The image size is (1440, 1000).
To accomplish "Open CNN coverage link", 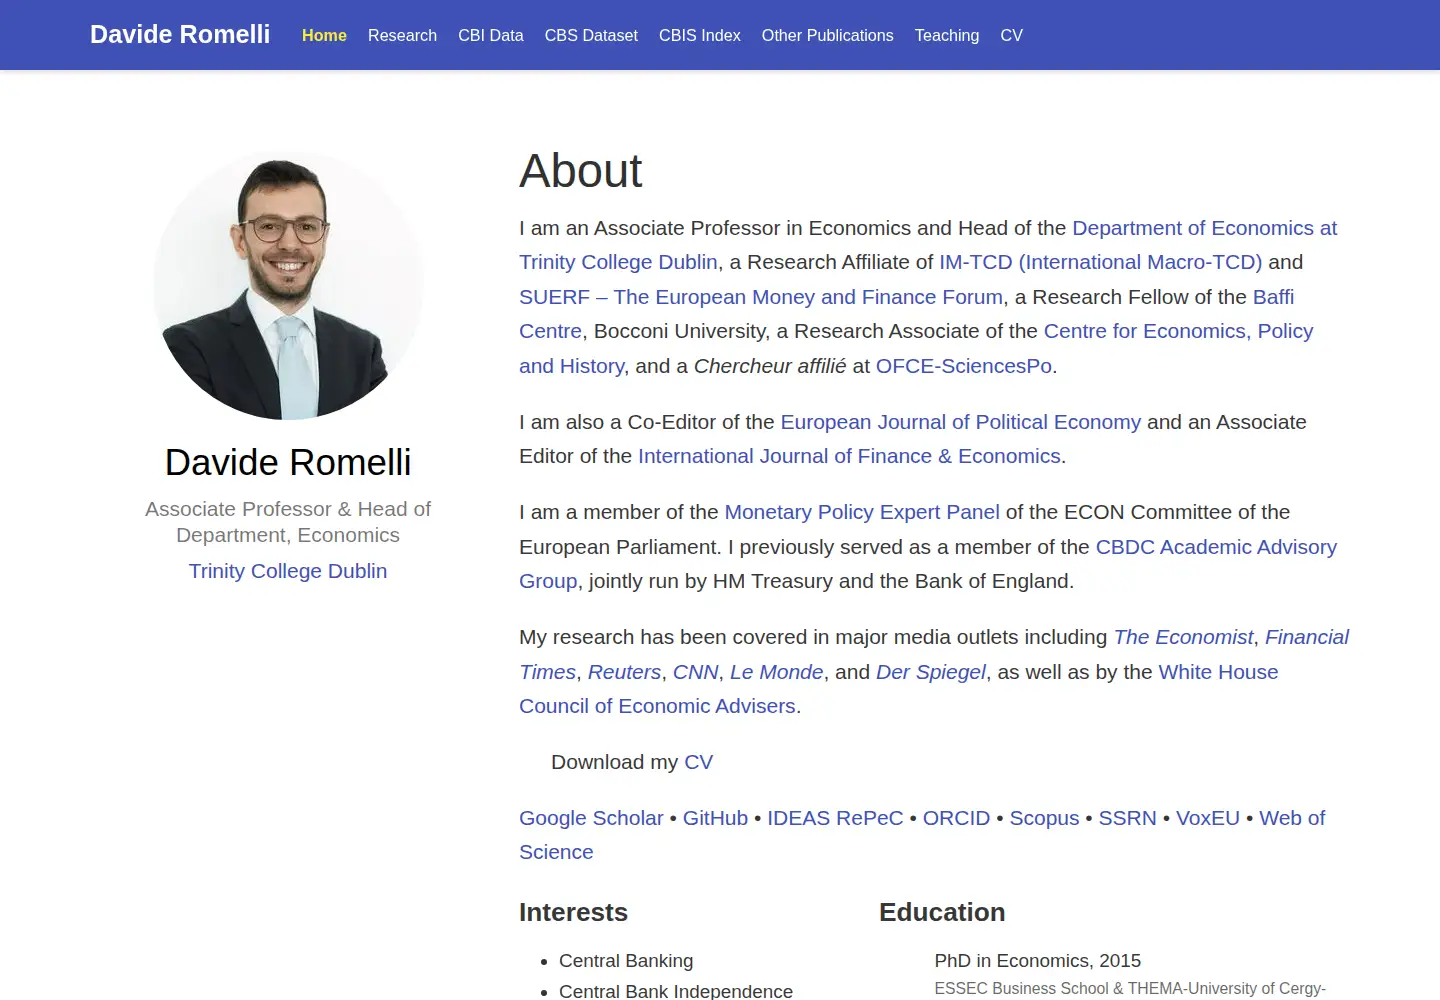I will [696, 672].
